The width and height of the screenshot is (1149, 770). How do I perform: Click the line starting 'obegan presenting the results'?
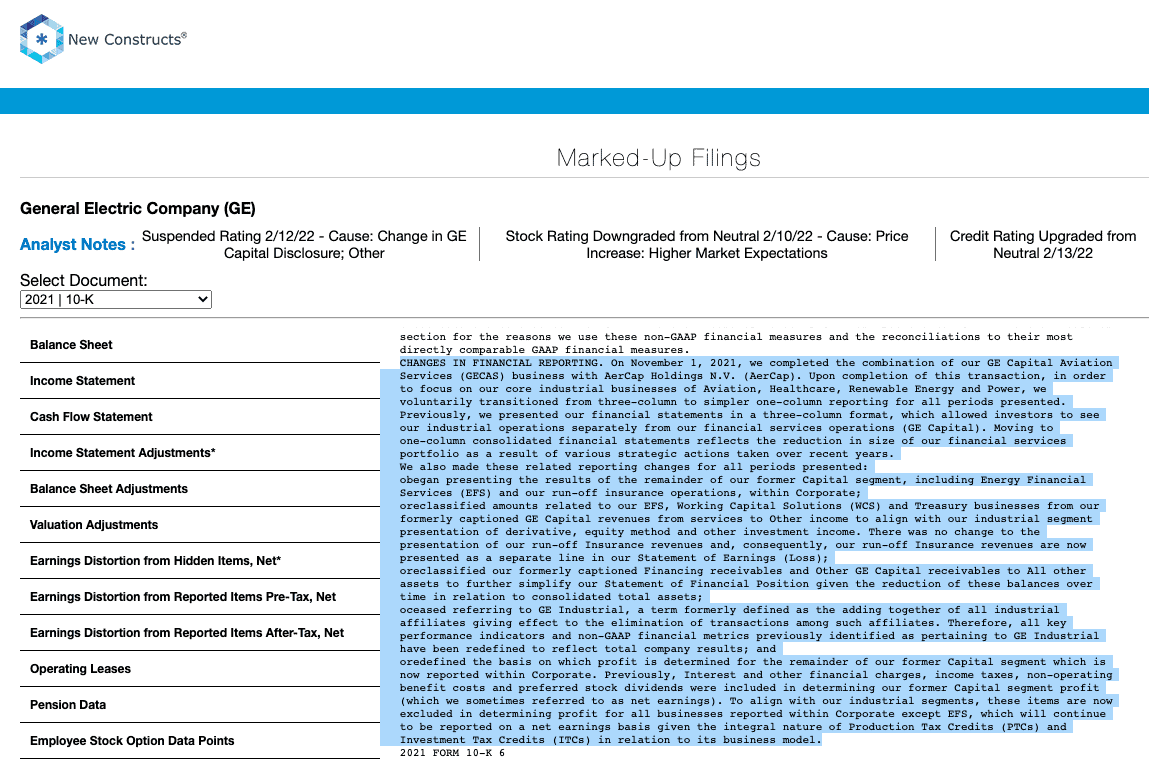[742, 480]
